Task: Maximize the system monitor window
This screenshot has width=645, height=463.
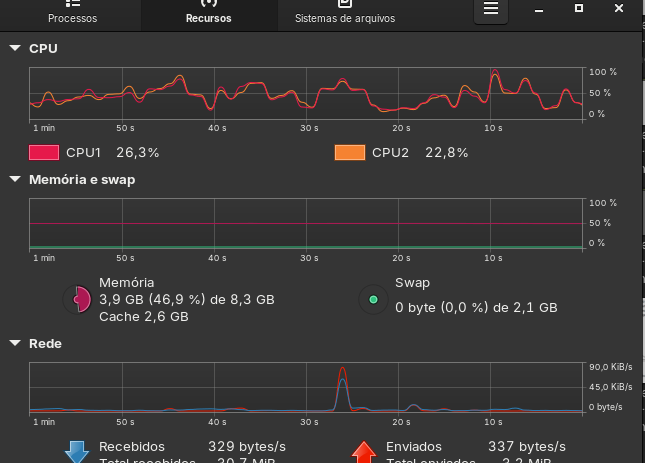Action: pos(578,9)
